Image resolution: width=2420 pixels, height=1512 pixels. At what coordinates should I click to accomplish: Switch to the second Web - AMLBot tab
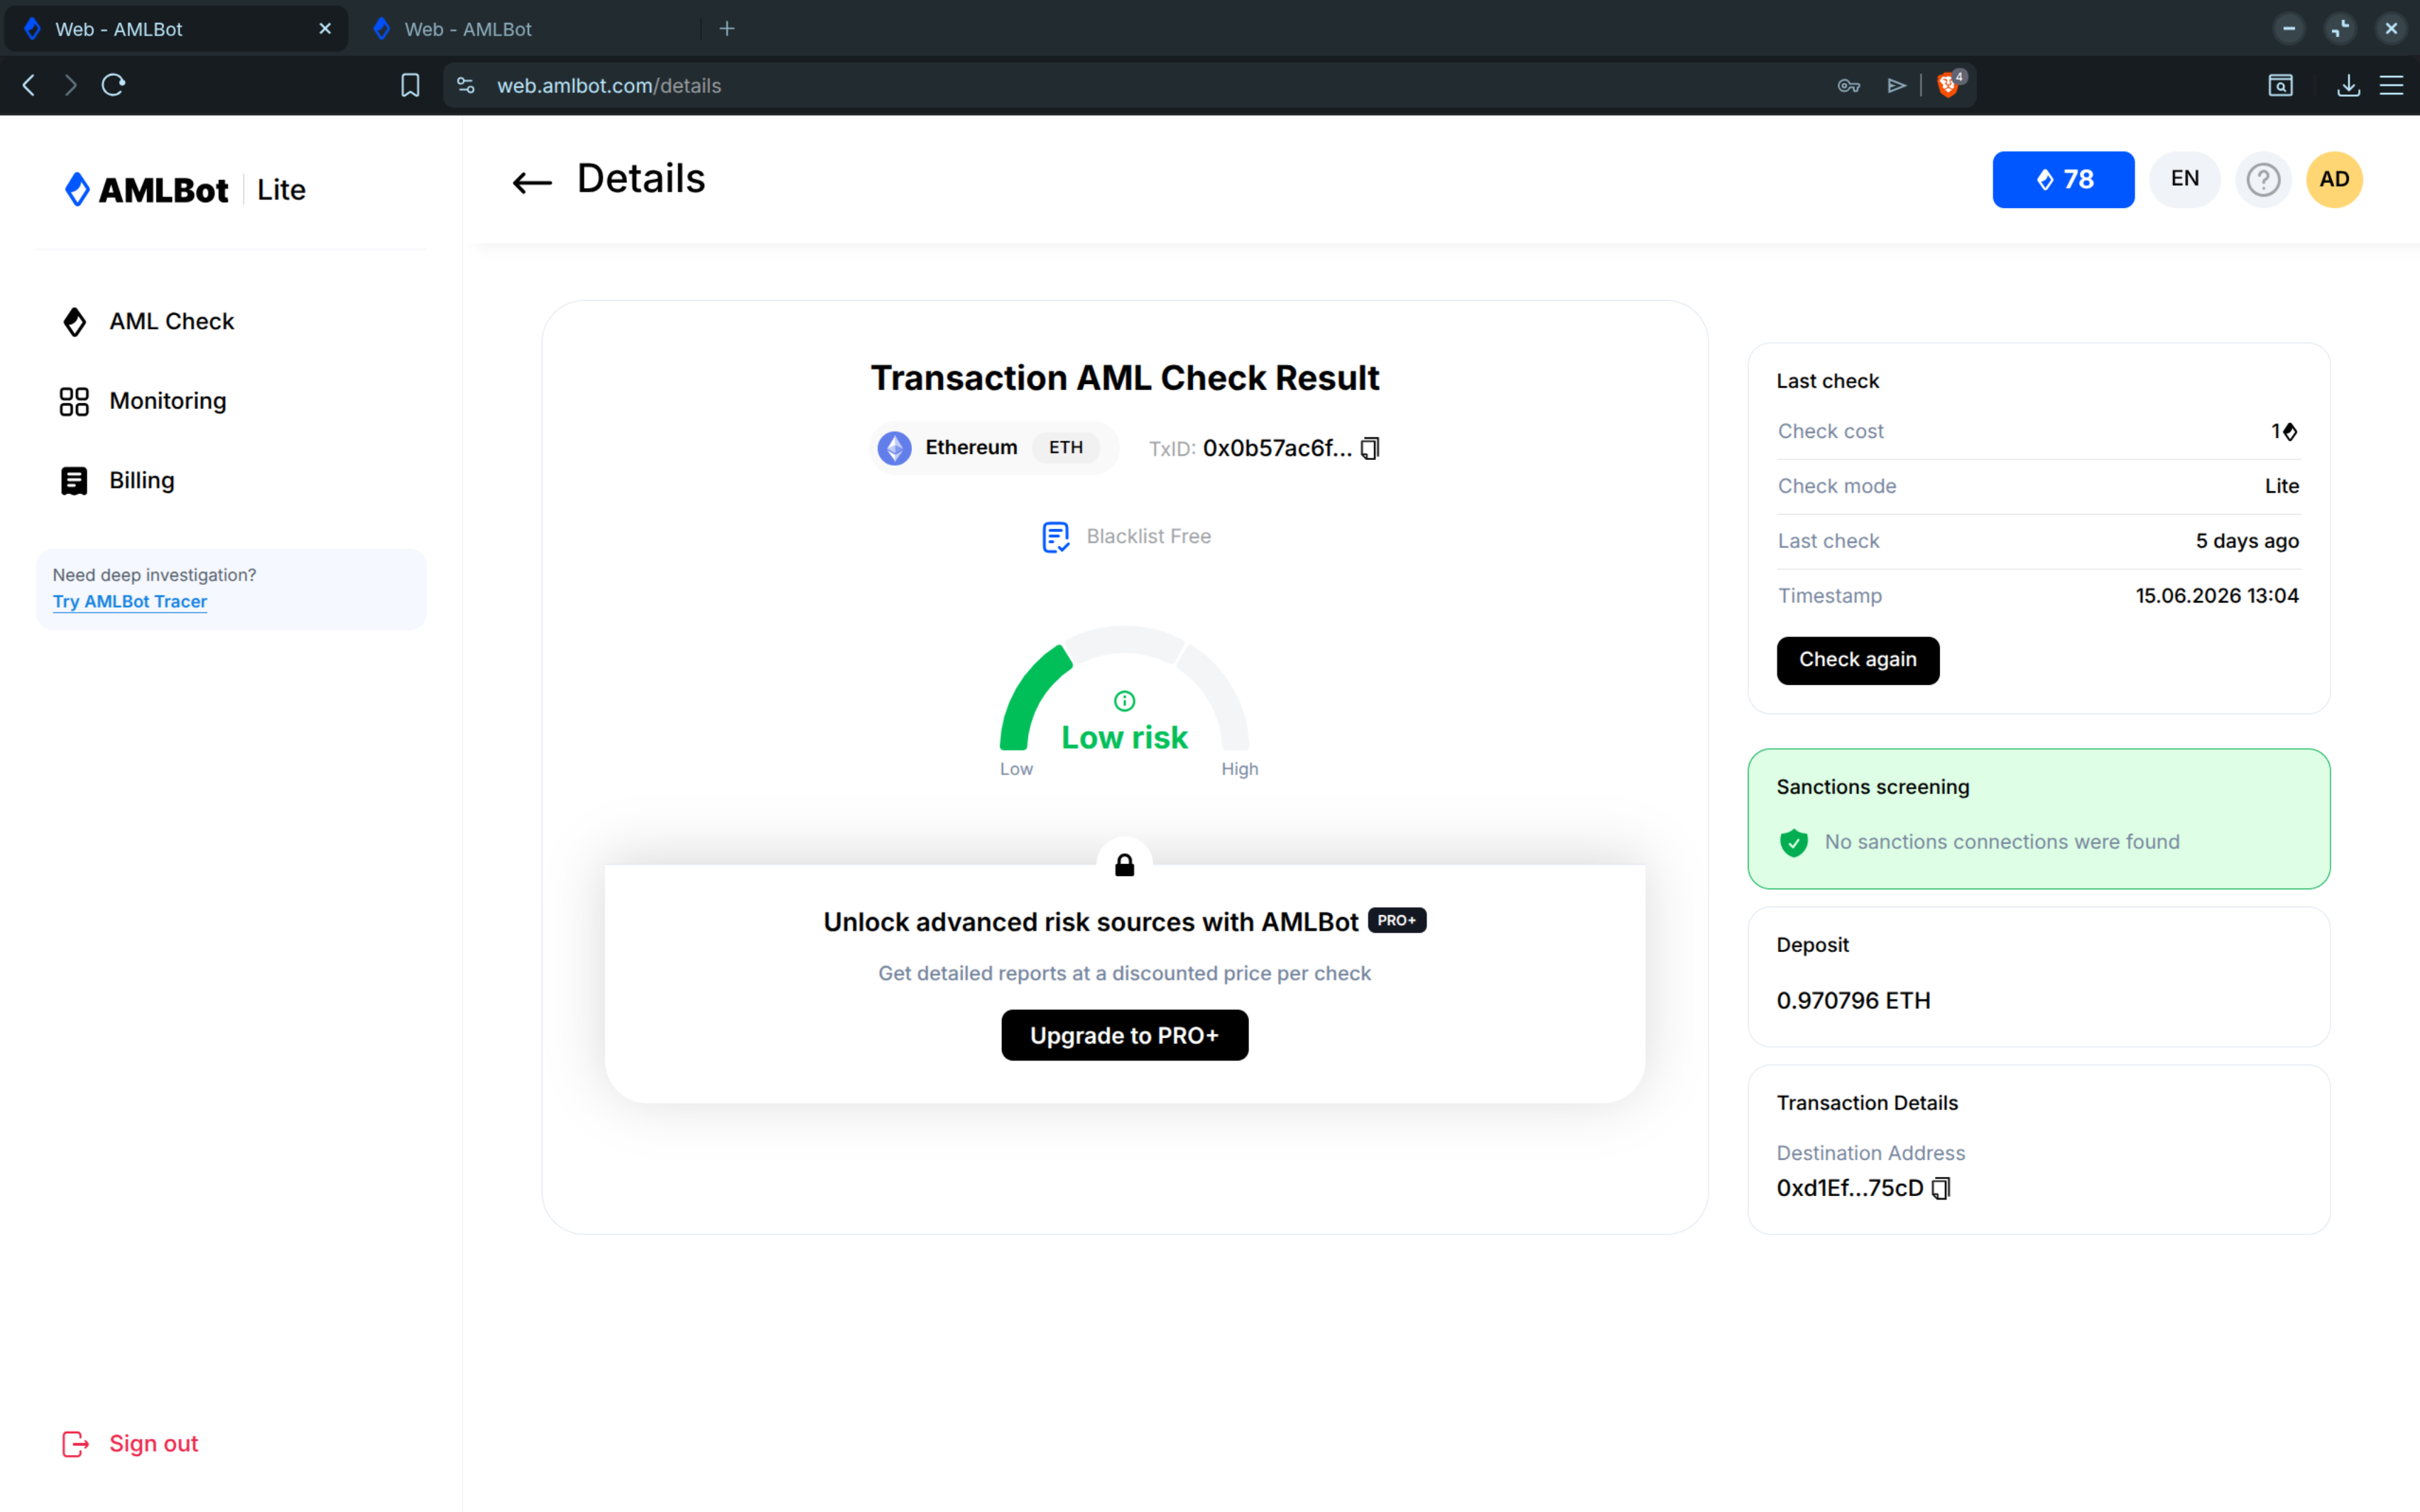pos(528,29)
